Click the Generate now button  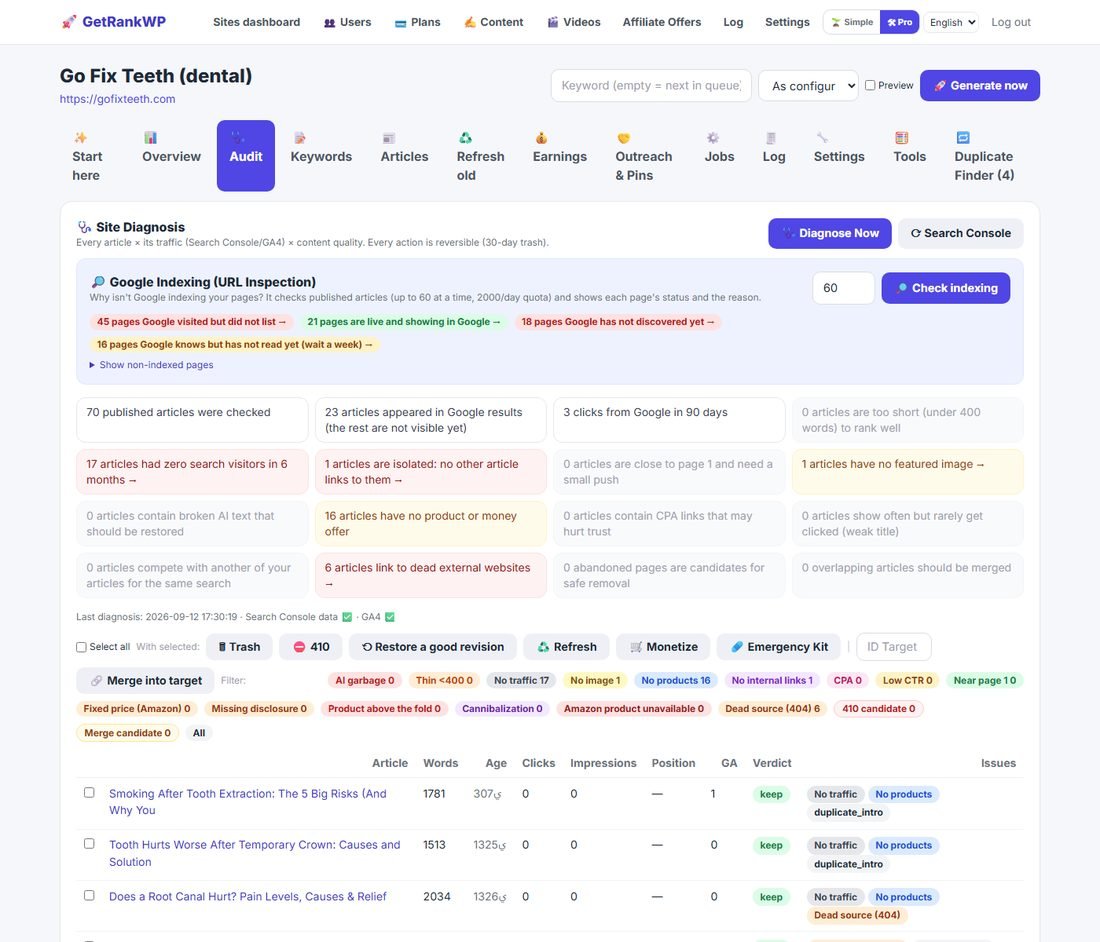979,86
